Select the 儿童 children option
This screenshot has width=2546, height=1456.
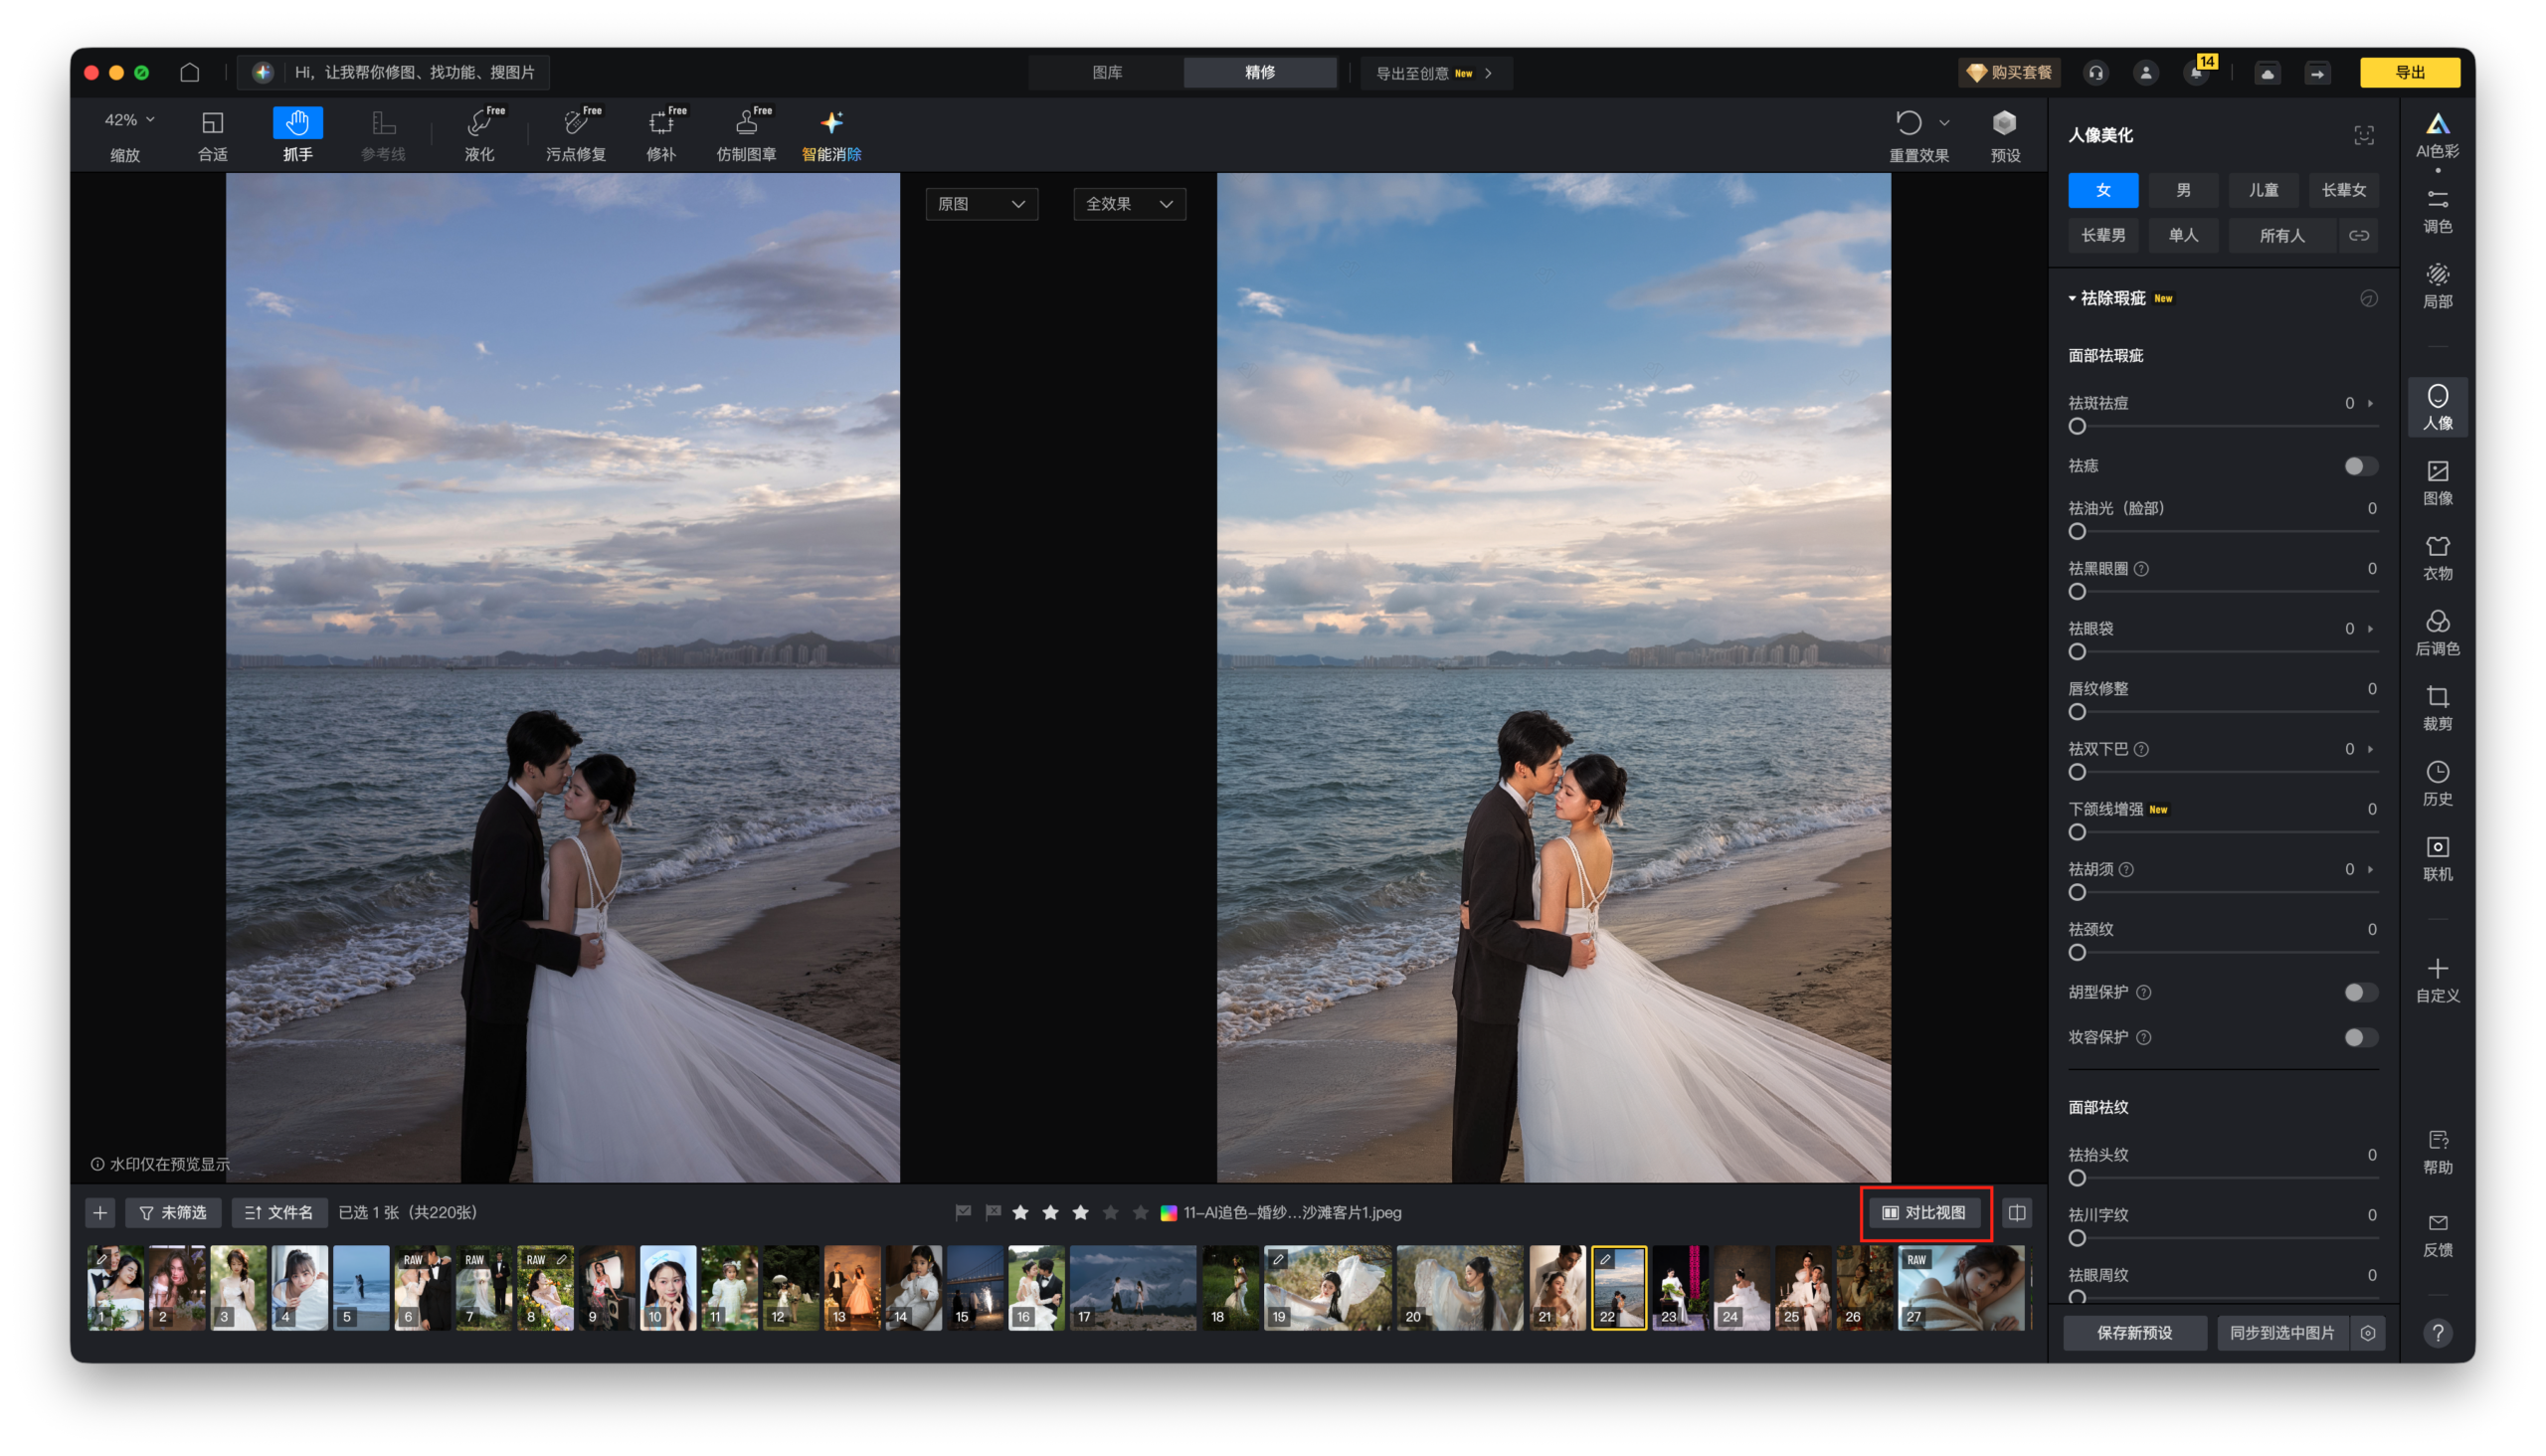point(2263,190)
